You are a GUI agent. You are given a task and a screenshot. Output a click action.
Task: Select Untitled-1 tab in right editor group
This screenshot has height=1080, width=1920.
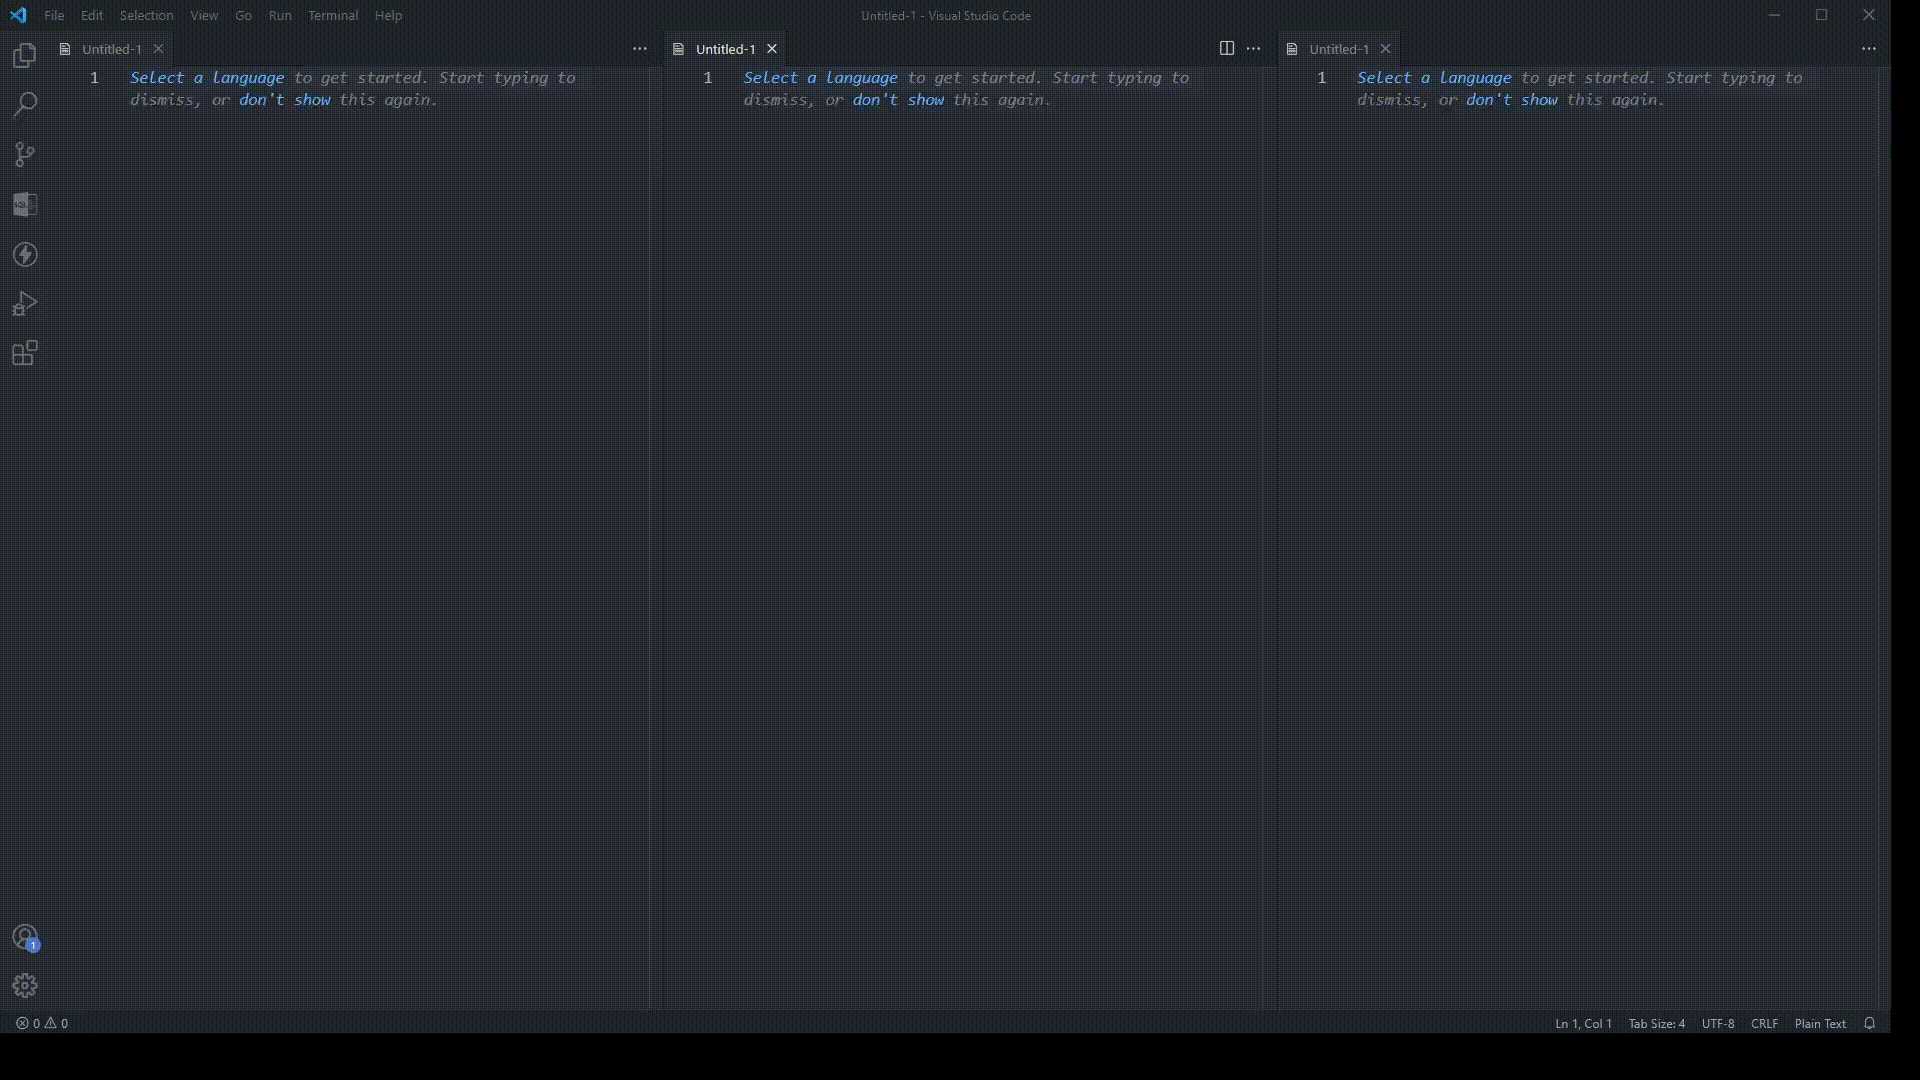click(1338, 49)
